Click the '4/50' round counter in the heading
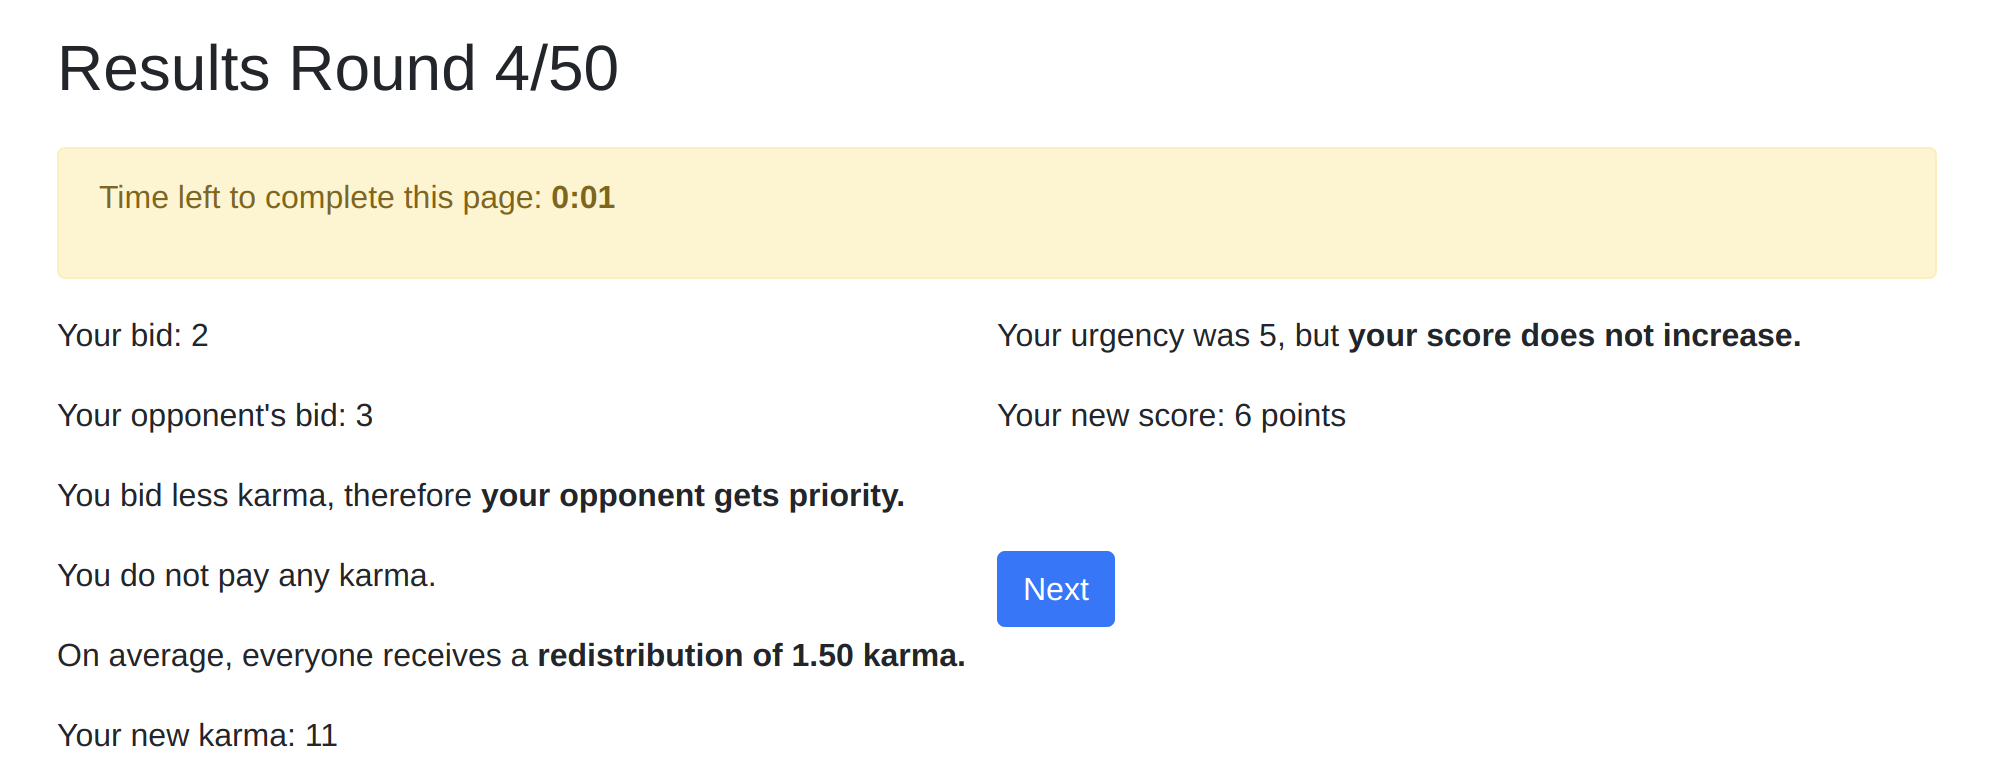The height and width of the screenshot is (778, 2004). [x=556, y=69]
